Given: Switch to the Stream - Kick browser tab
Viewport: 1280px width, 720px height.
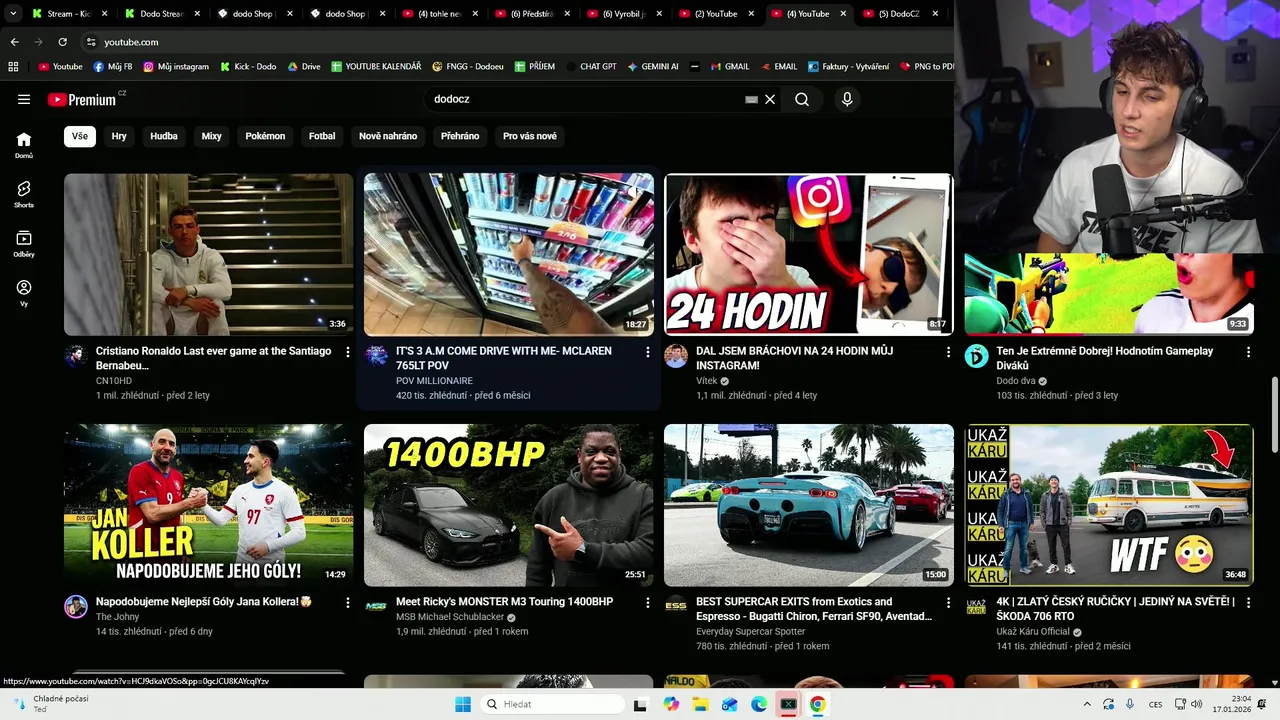Looking at the screenshot, I should click(68, 14).
